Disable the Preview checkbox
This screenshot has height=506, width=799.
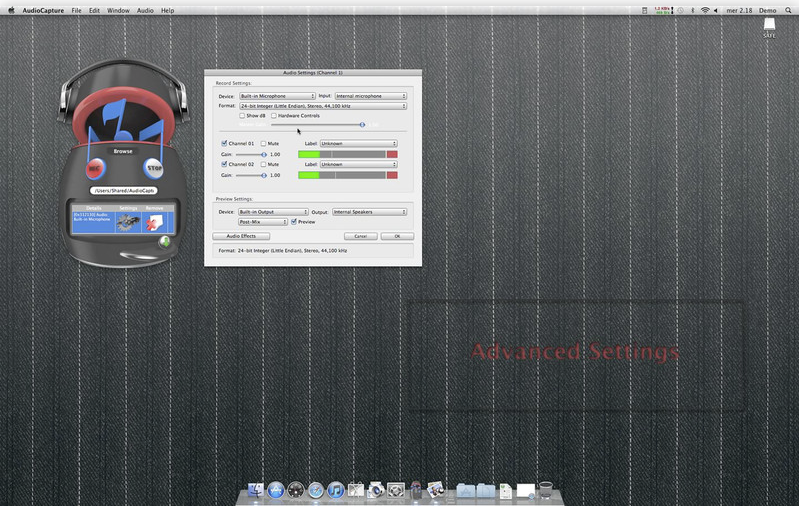(294, 222)
